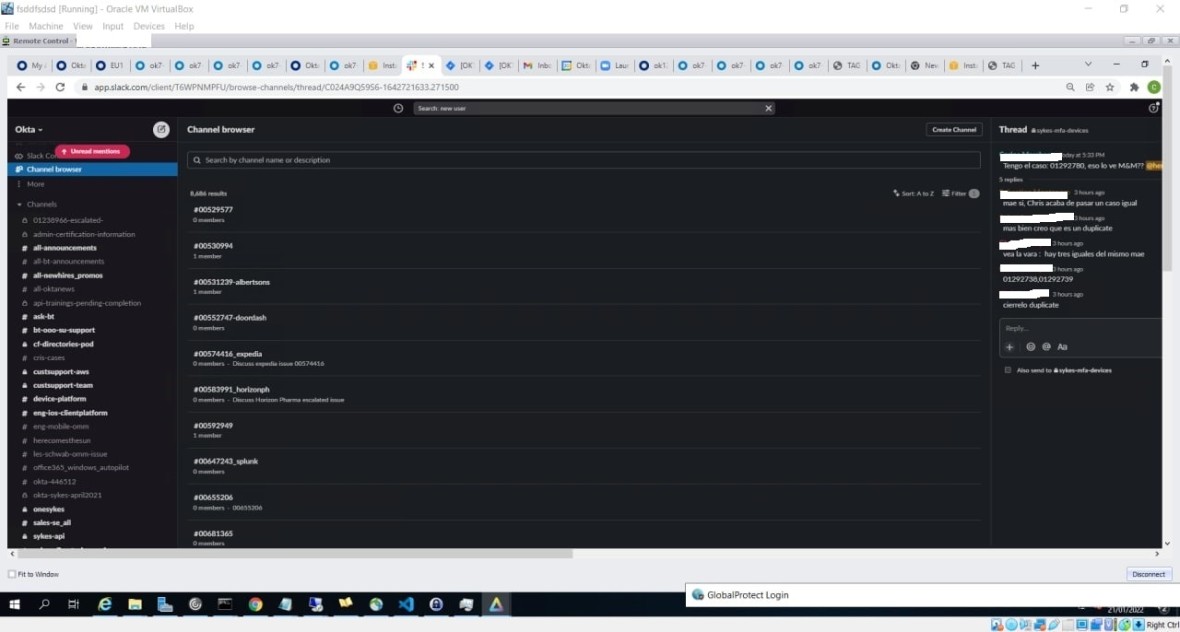Open ask-bt channel in sidebar
Viewport: 1180px width, 632px height.
pyautogui.click(x=44, y=317)
